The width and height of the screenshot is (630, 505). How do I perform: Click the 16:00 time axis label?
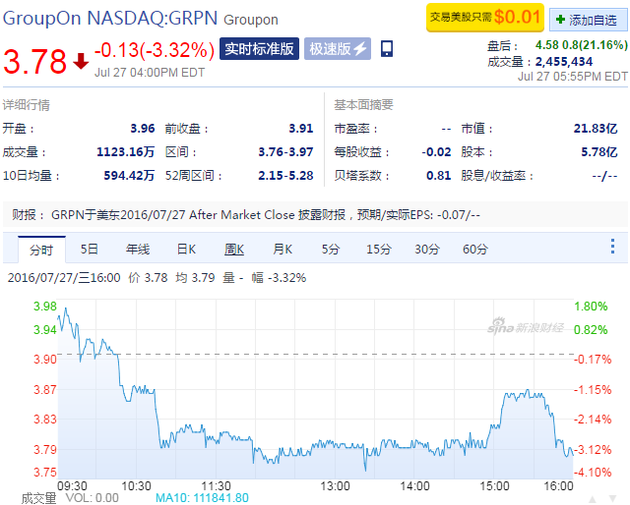pyautogui.click(x=558, y=486)
